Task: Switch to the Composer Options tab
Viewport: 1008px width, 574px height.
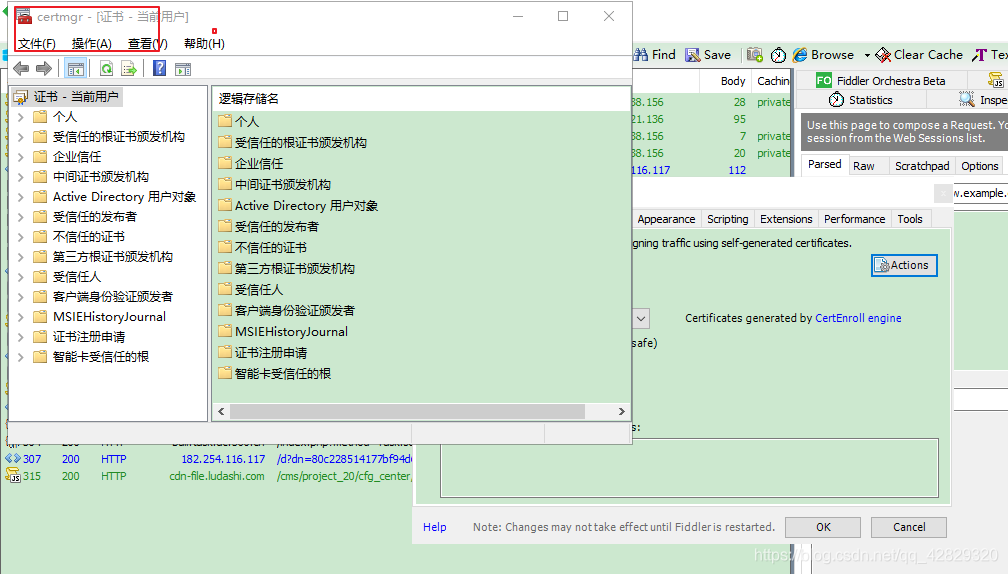Action: [980, 166]
